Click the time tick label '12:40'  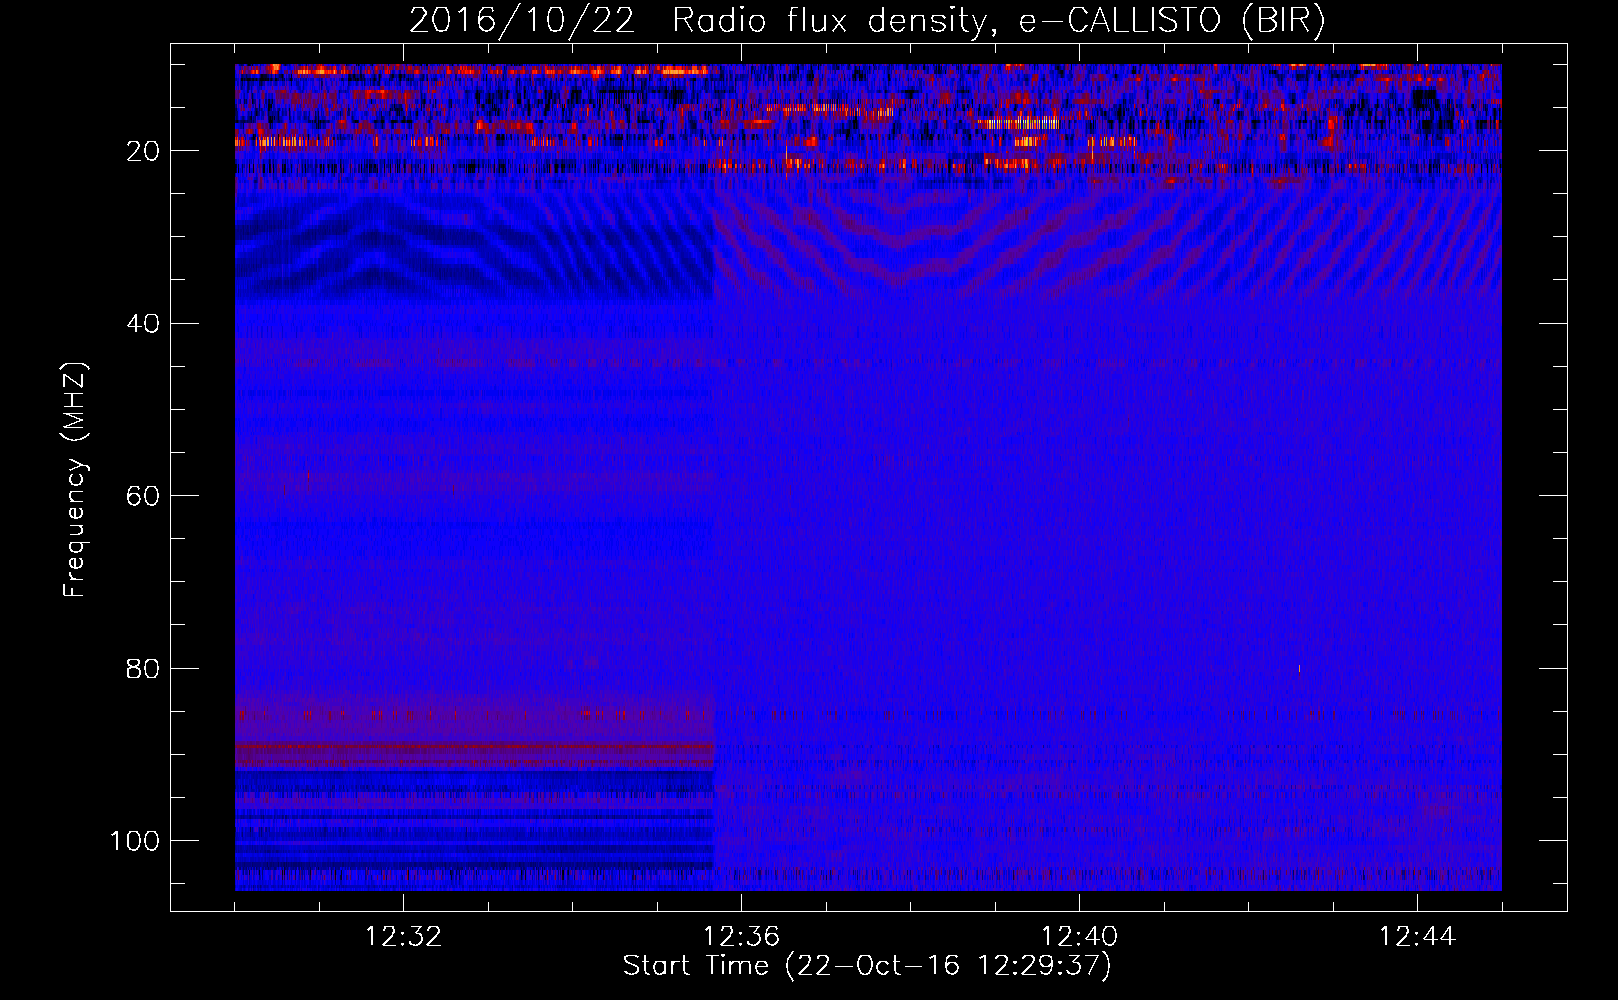[1079, 937]
